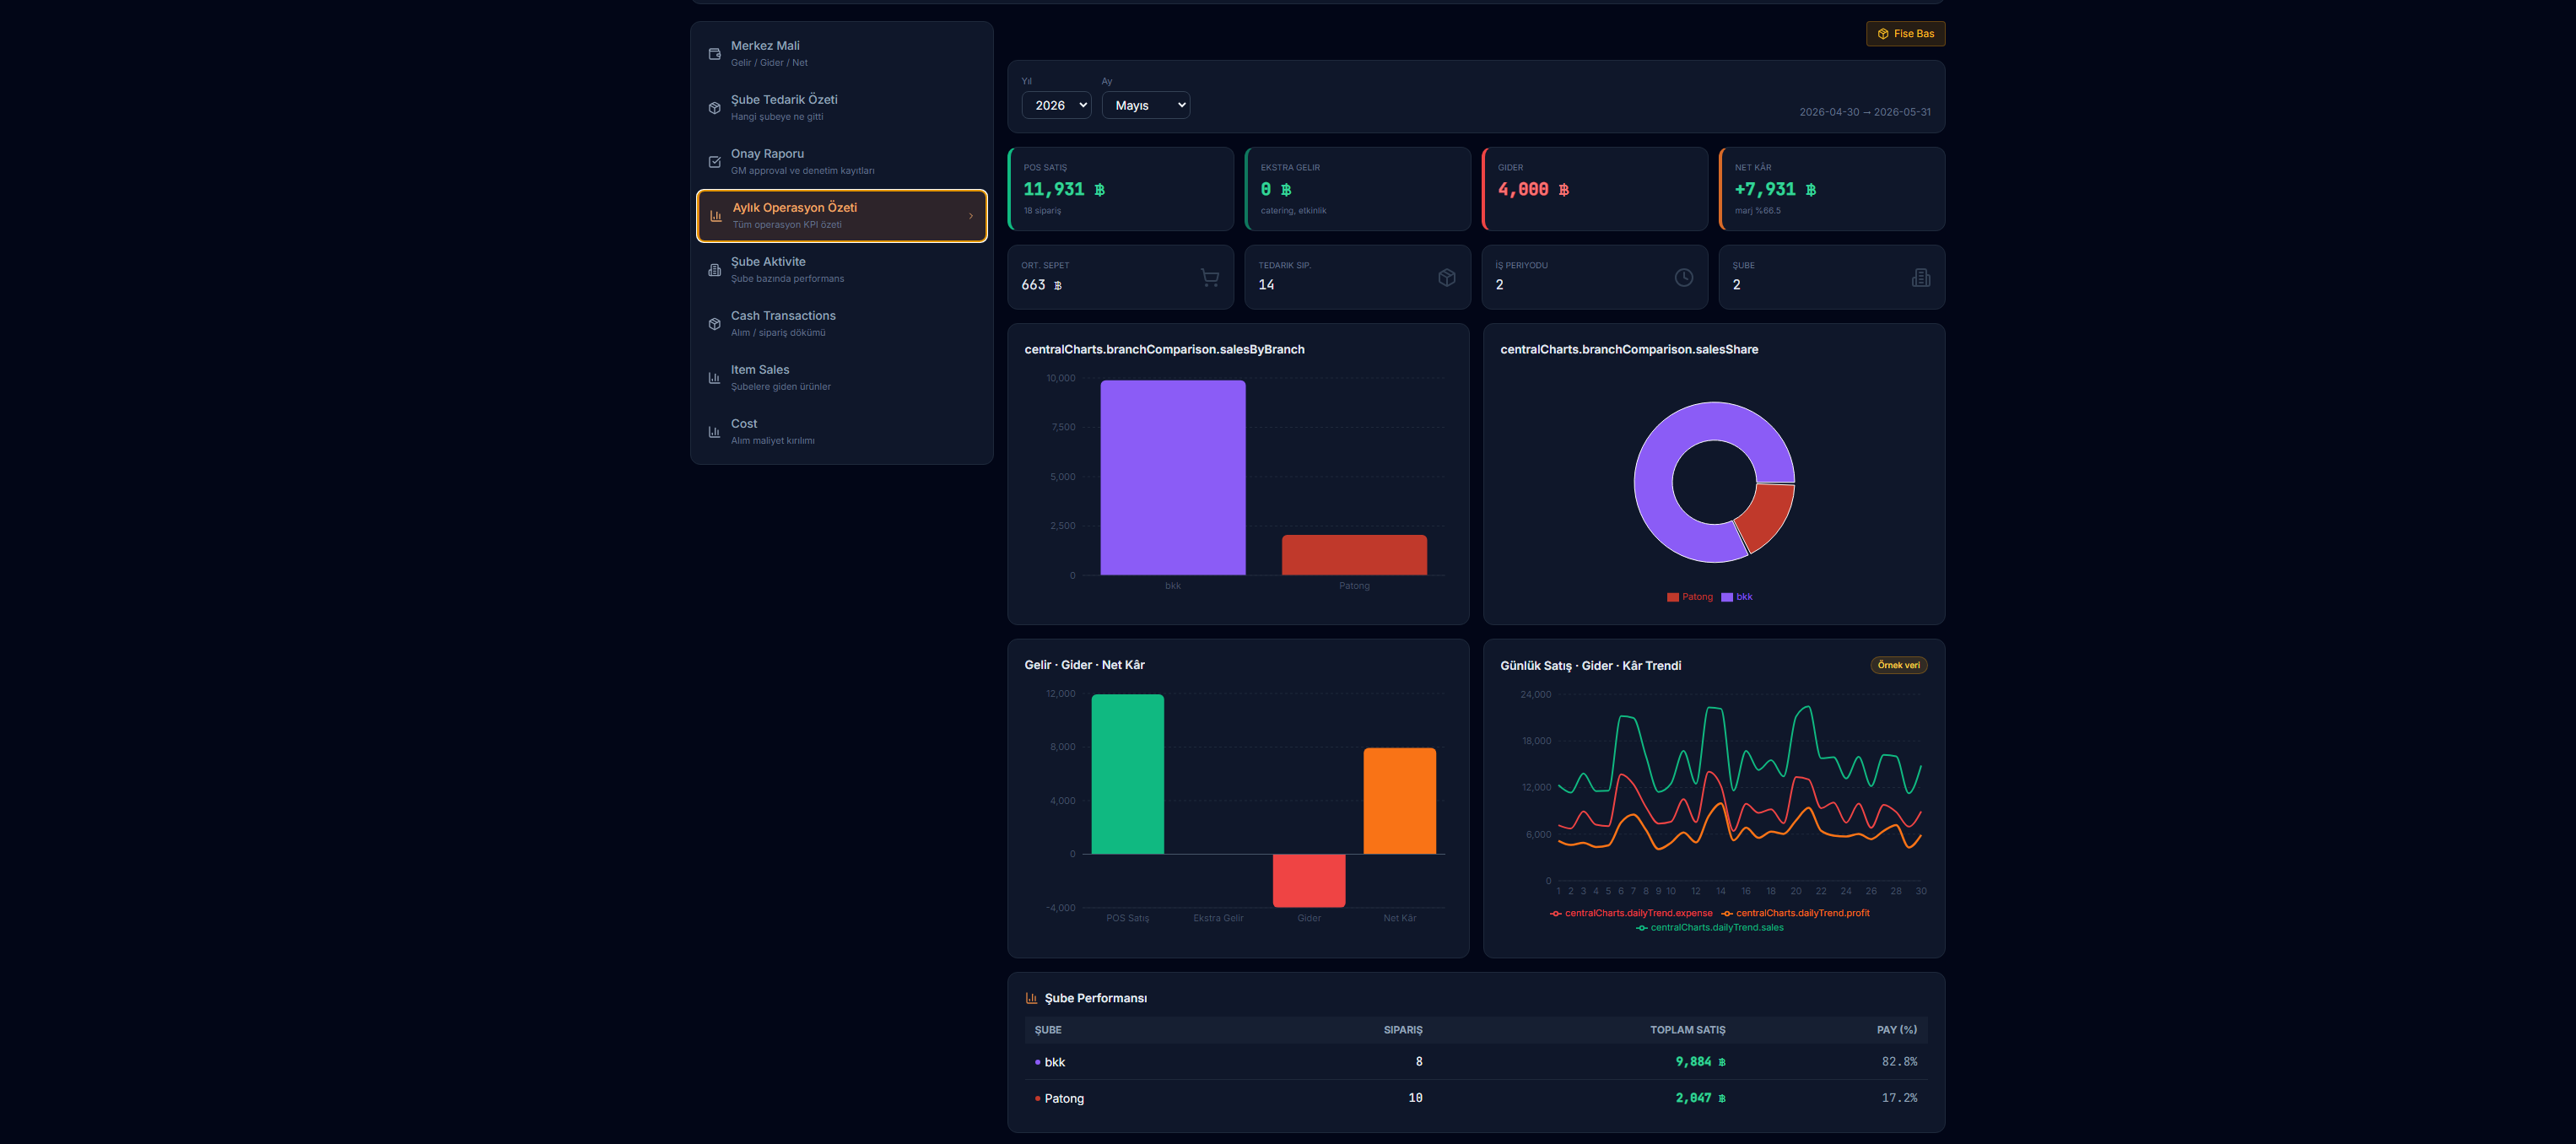
Task: Click the package icon in Tedarik Sip. card
Action: (x=1446, y=277)
